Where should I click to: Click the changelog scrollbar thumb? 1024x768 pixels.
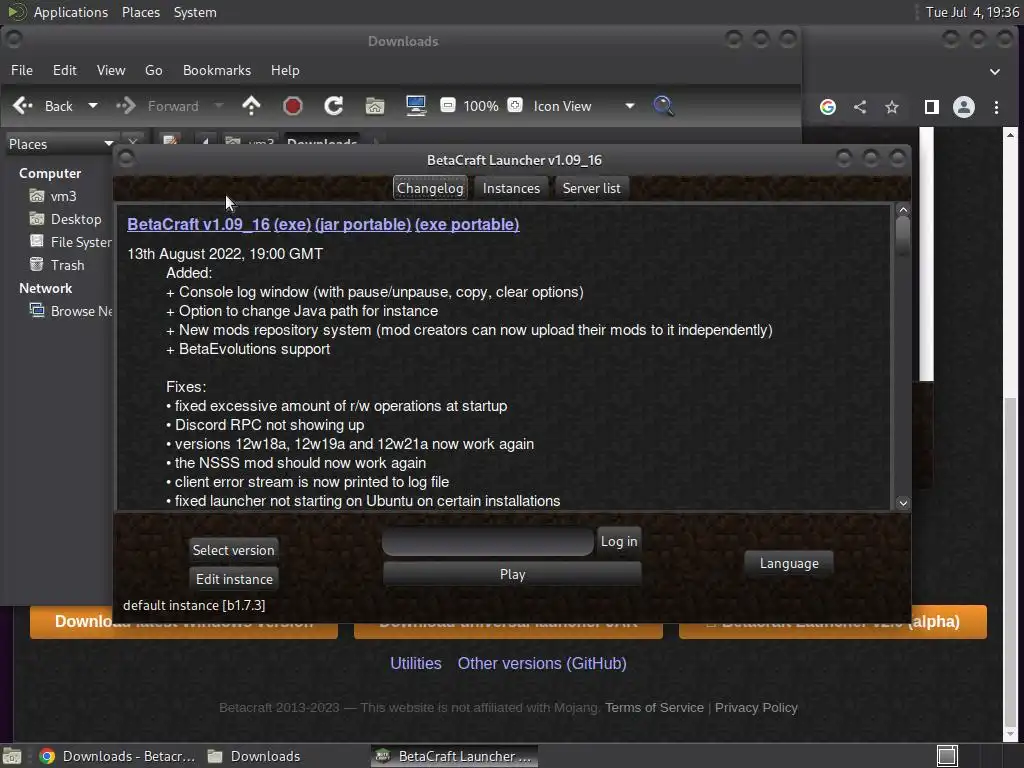click(x=903, y=236)
